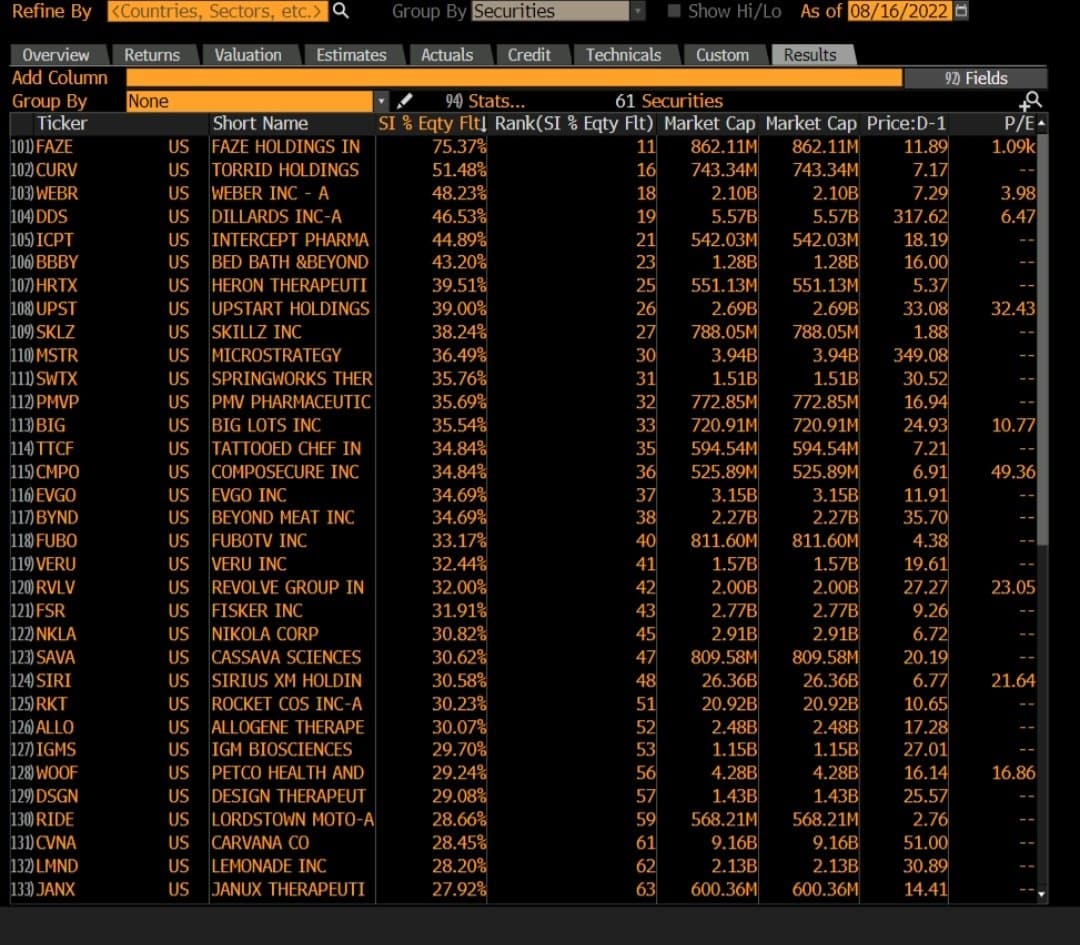
Task: Select the 103) WEBR ticker
Action: click(x=57, y=194)
